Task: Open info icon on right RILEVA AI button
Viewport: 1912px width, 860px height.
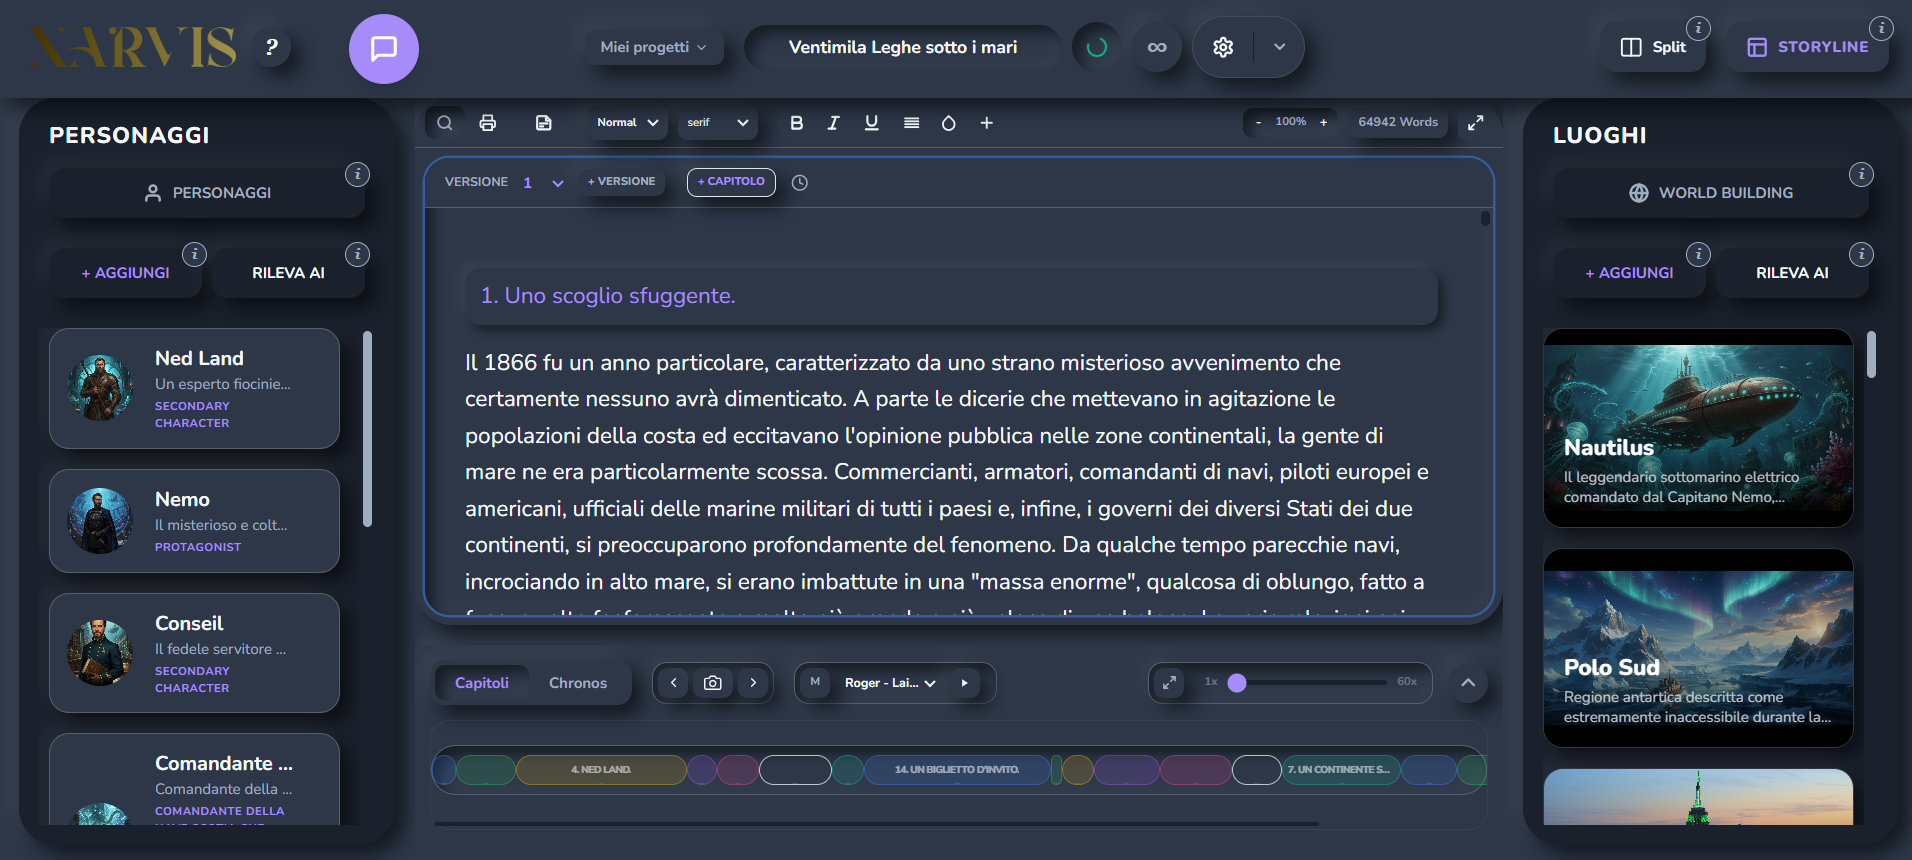Action: coord(1861,254)
